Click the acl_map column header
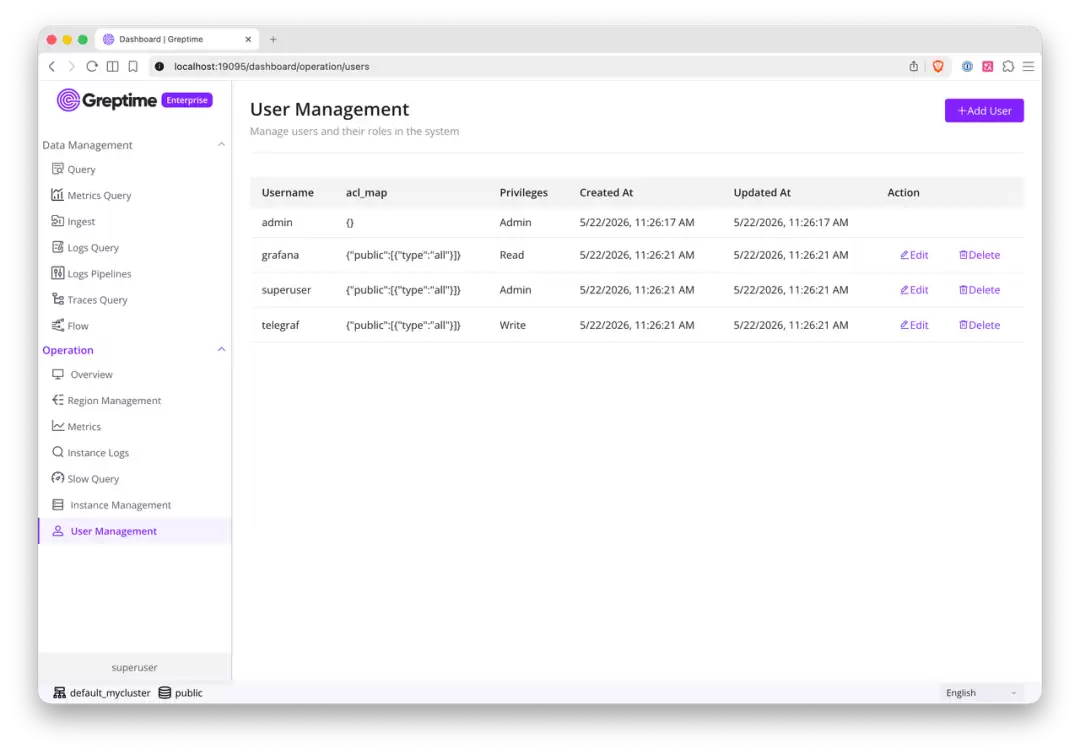This screenshot has height=754, width=1080. pos(366,193)
